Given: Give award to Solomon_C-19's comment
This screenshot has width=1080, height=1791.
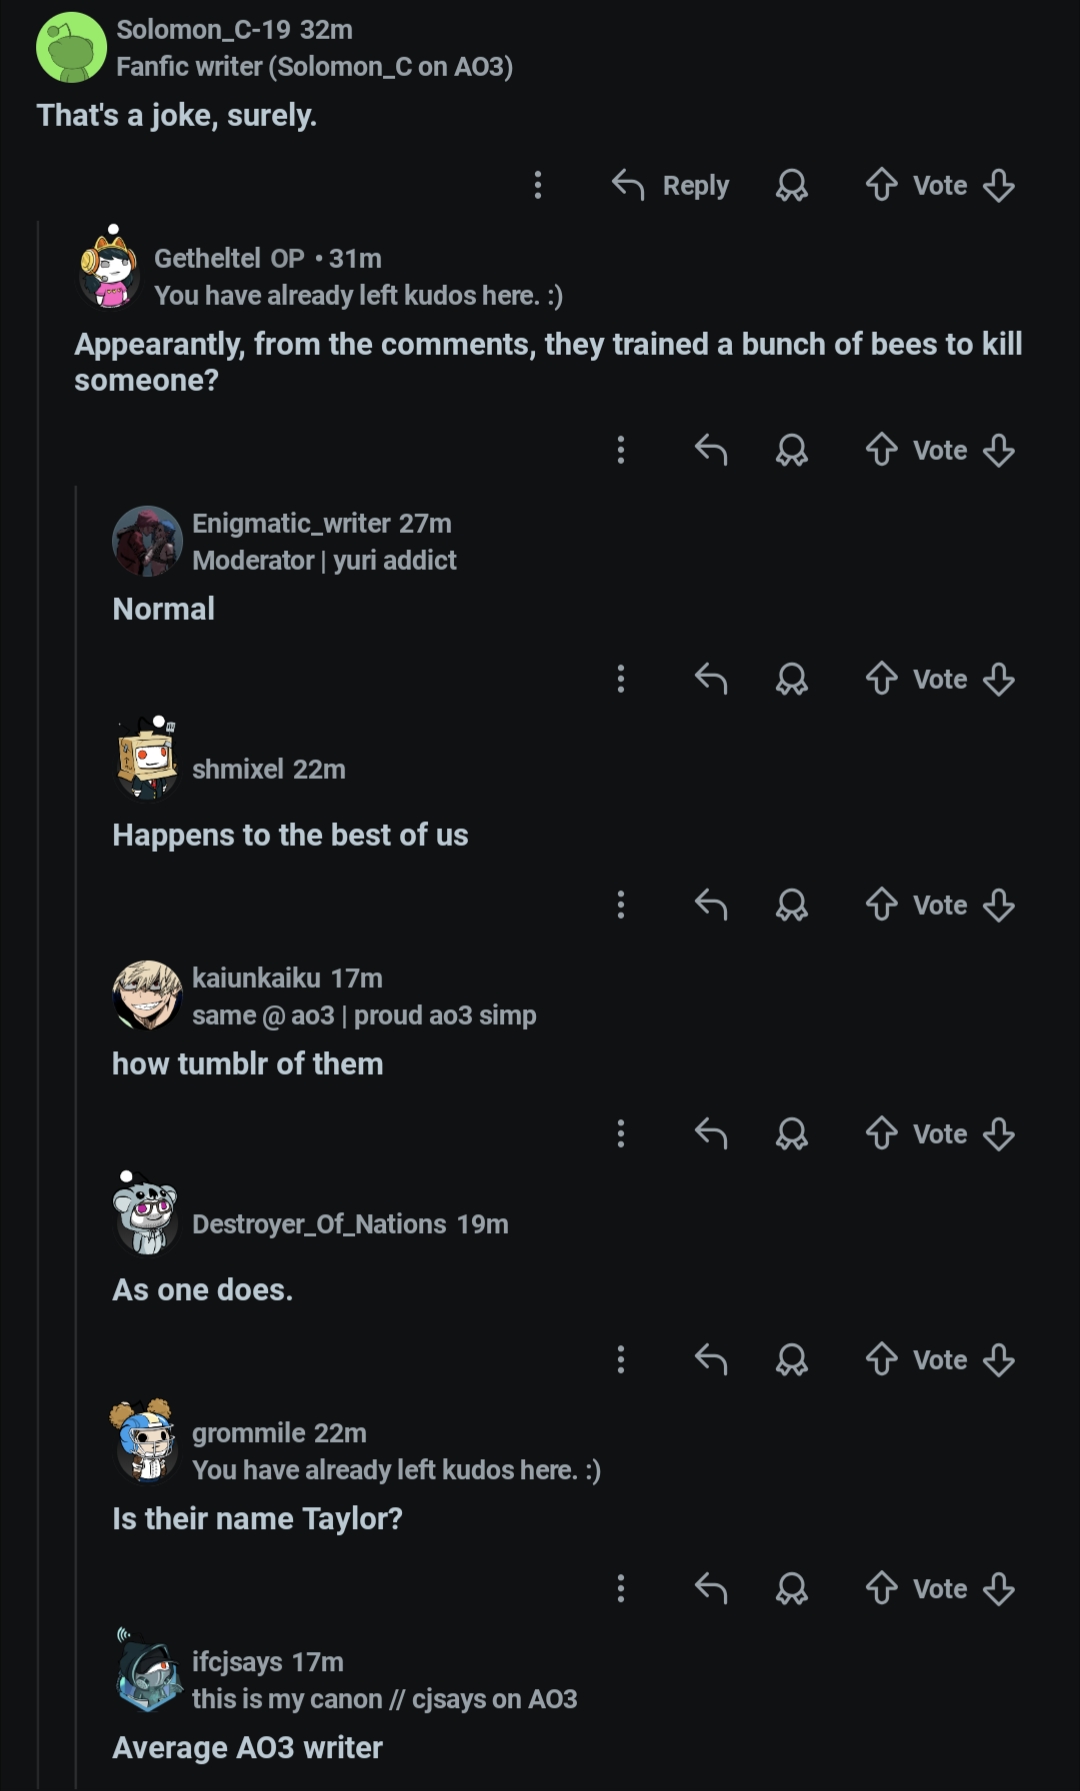Looking at the screenshot, I should pyautogui.click(x=791, y=185).
